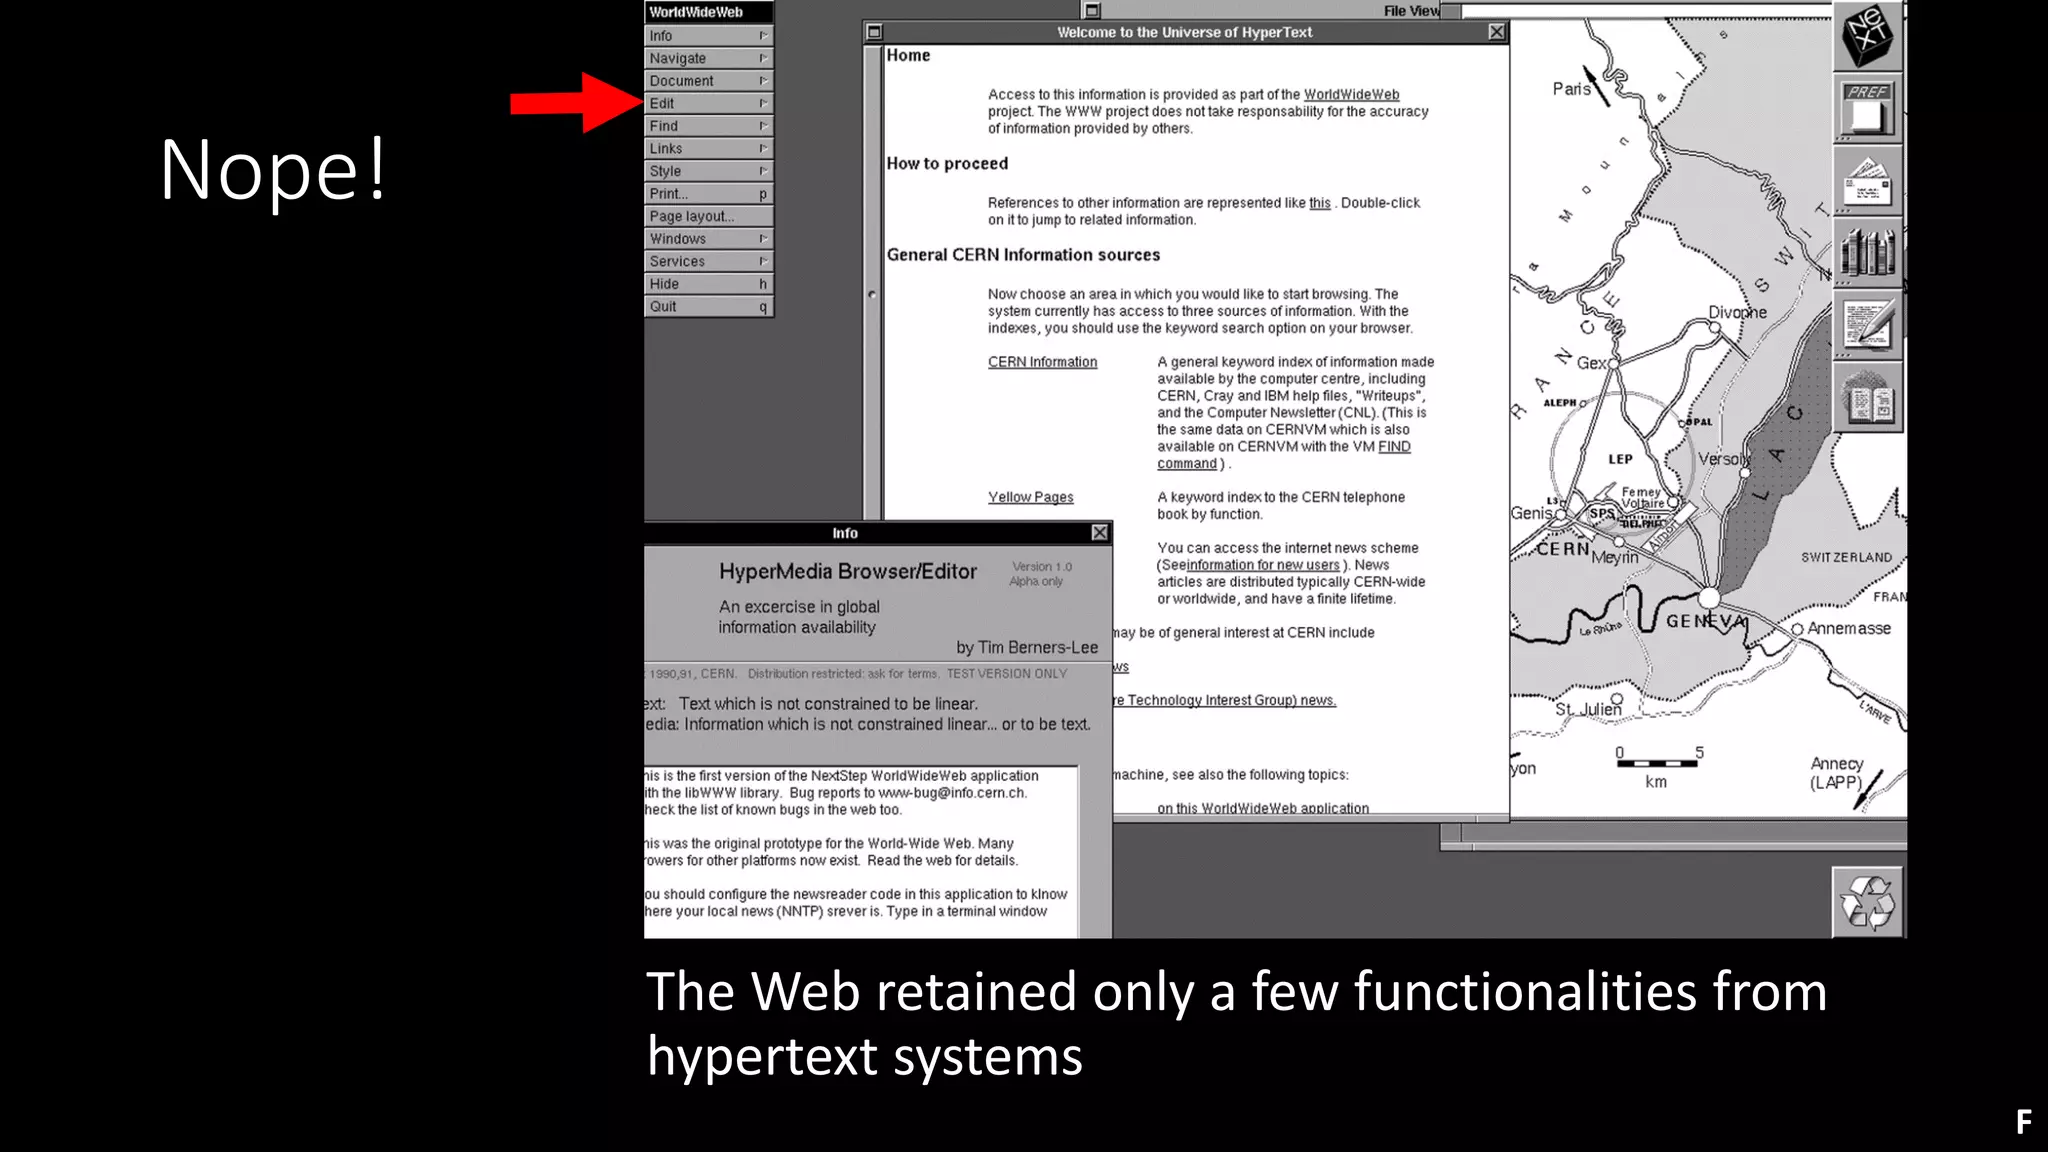Screen dimensions: 2048x1152
Task: Choose Quit from the menu
Action: point(709,306)
